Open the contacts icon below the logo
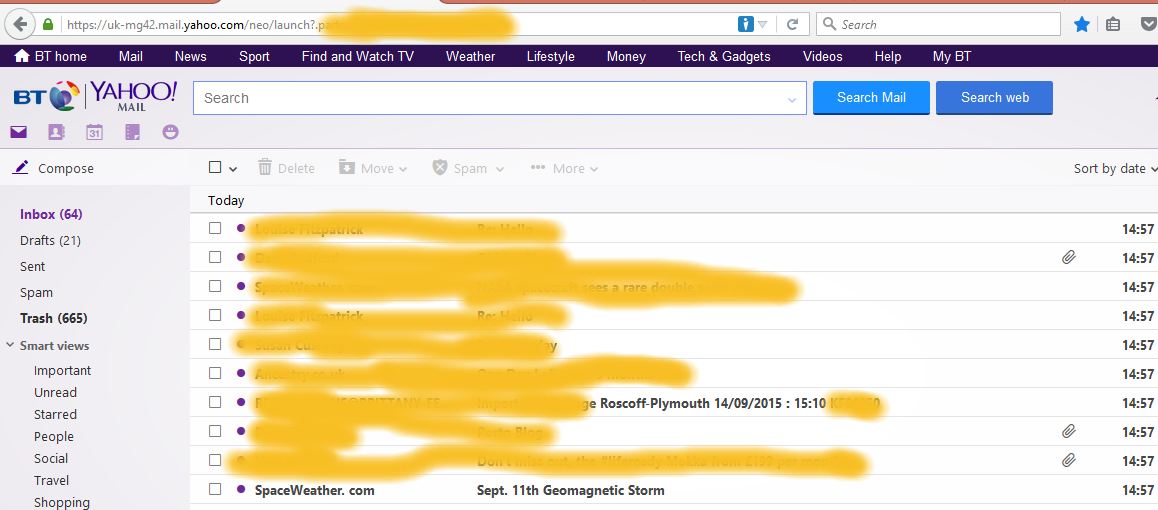This screenshot has height=510, width=1158. pos(56,132)
